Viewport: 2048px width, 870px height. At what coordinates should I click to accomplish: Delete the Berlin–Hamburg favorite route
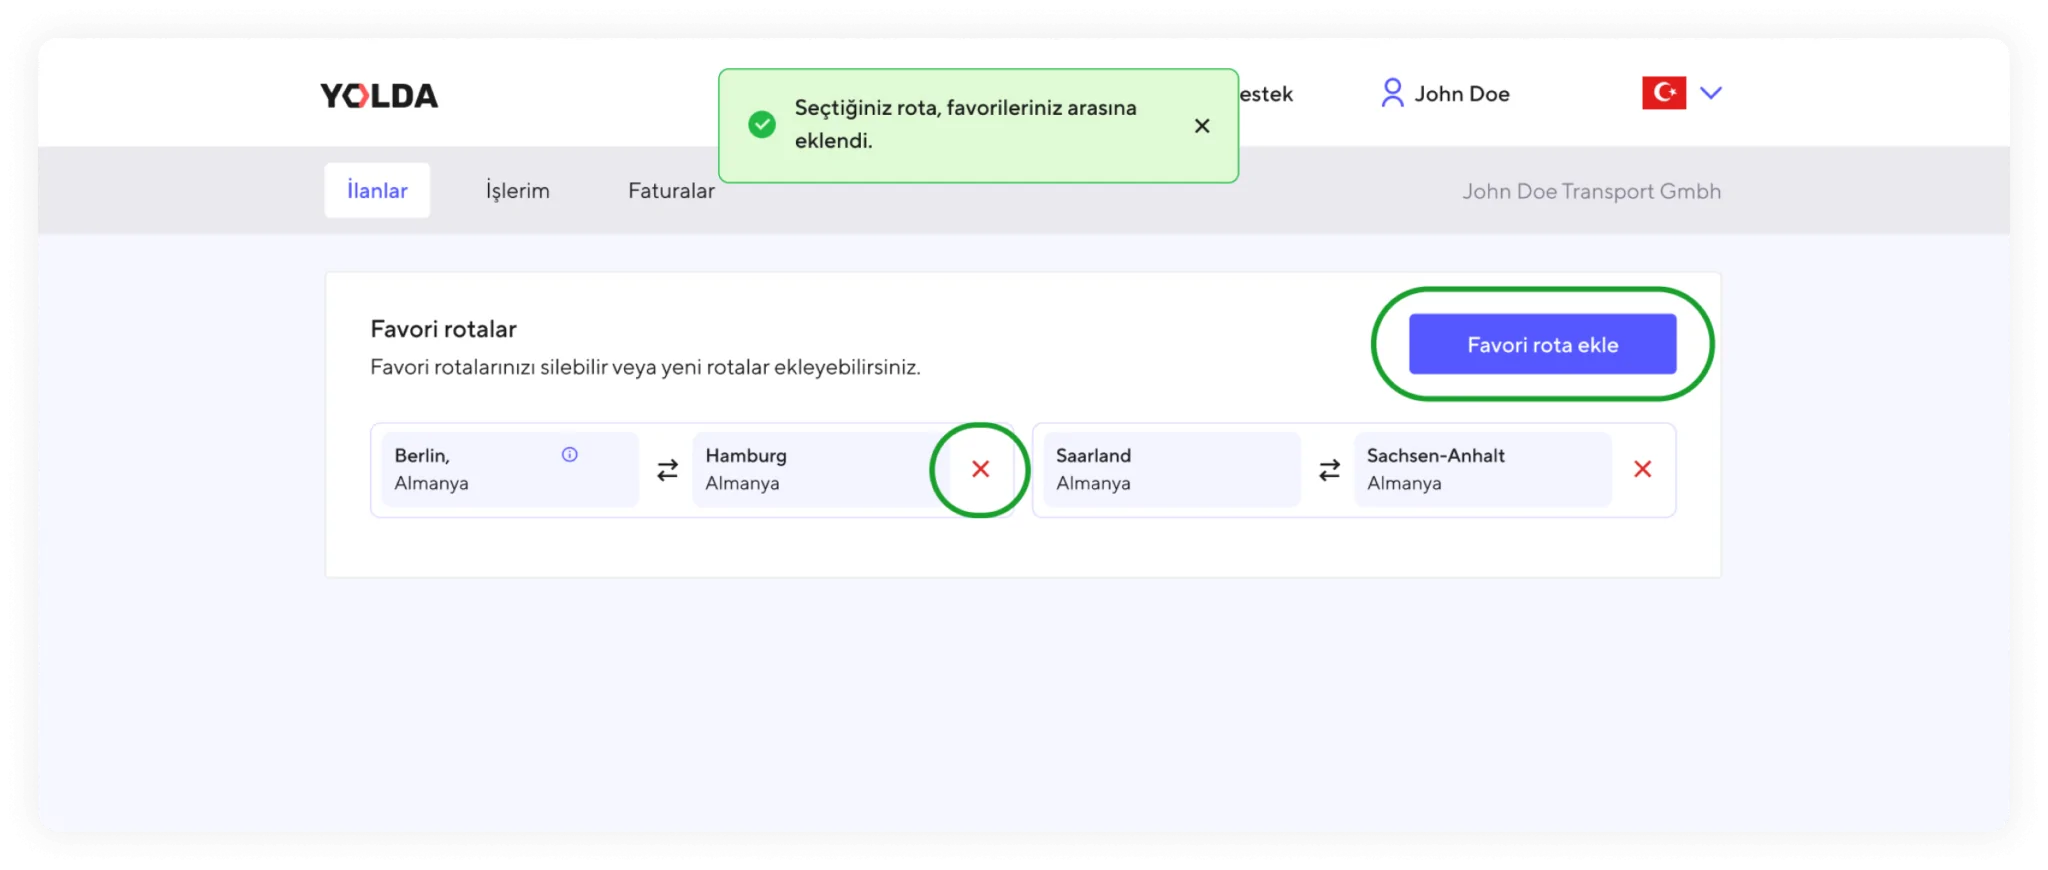(x=980, y=469)
